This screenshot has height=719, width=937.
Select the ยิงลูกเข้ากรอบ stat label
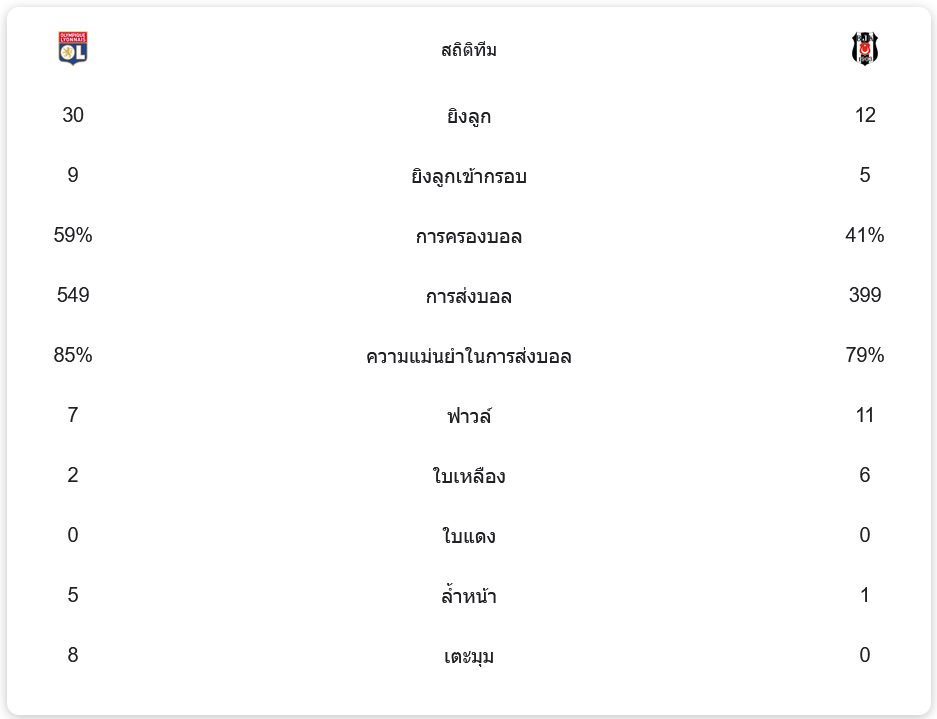(x=468, y=176)
